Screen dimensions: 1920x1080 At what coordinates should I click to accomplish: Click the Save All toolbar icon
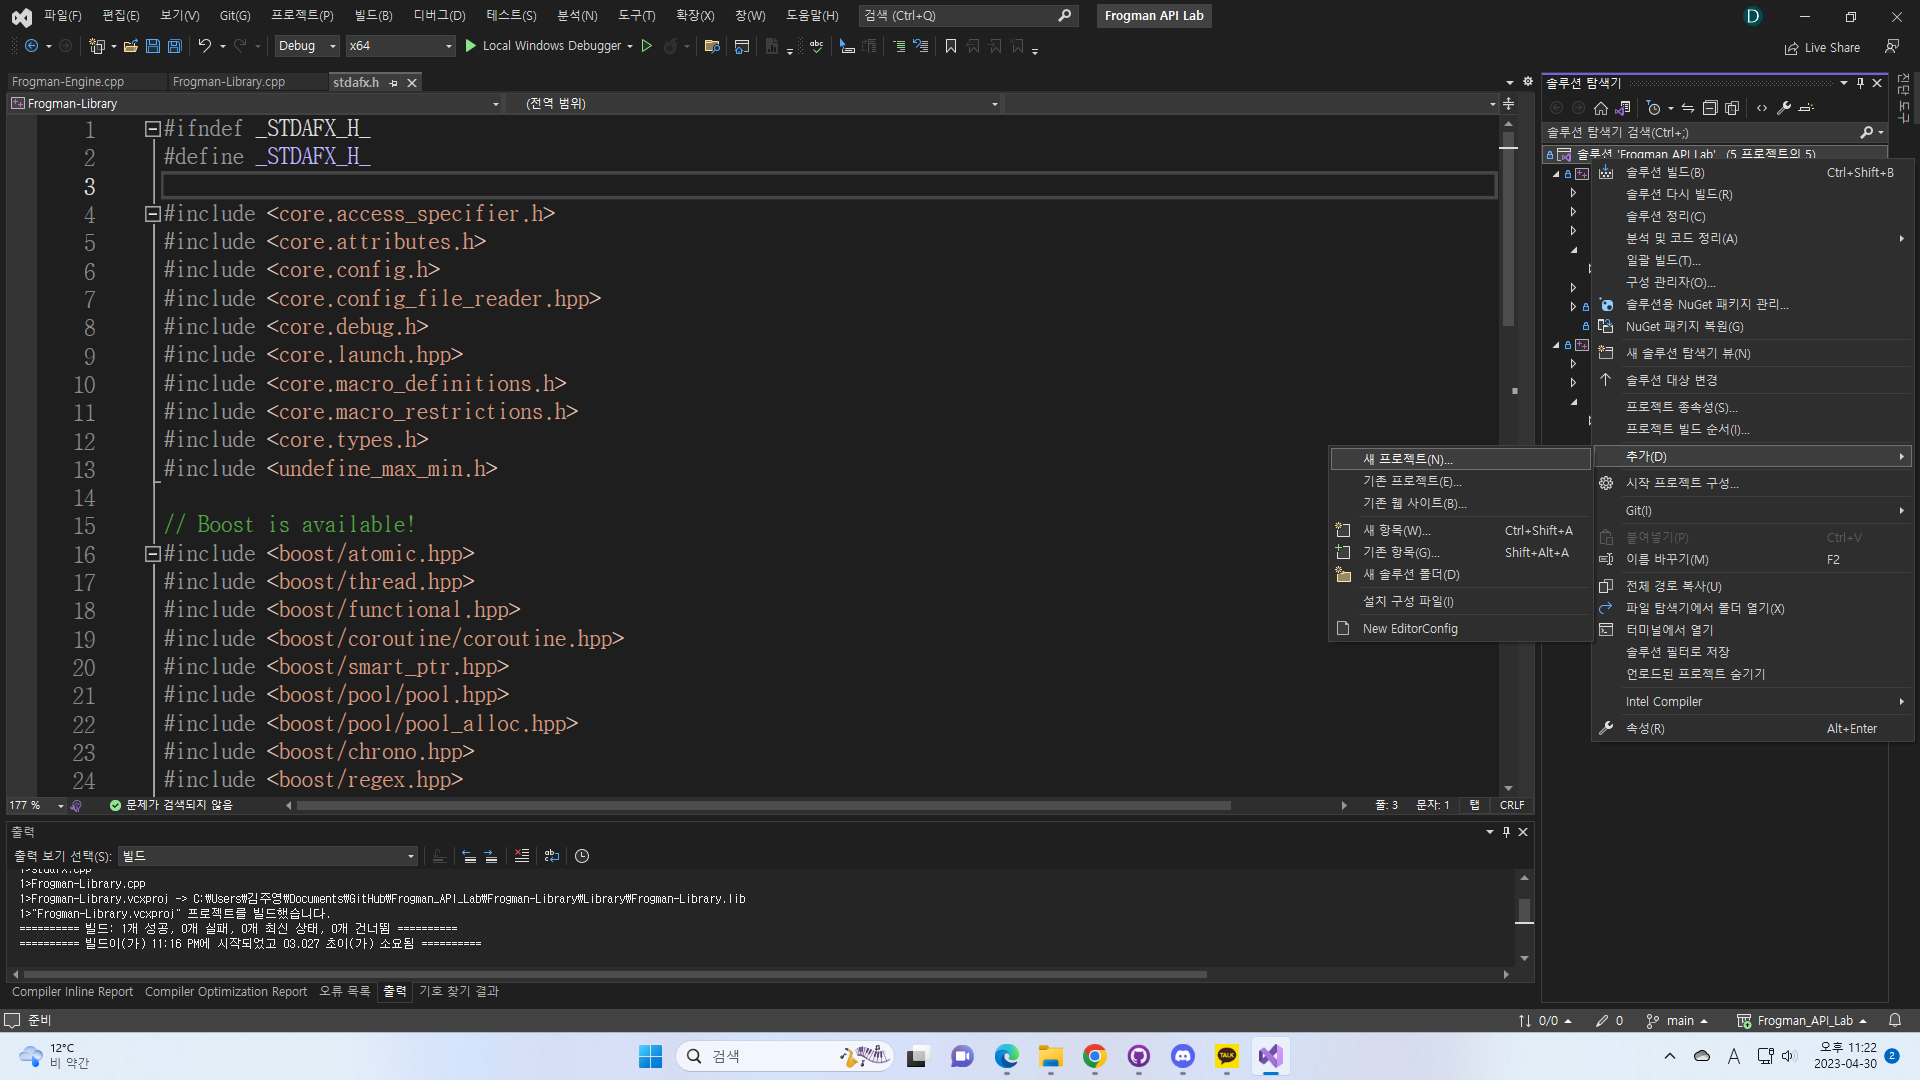[174, 46]
